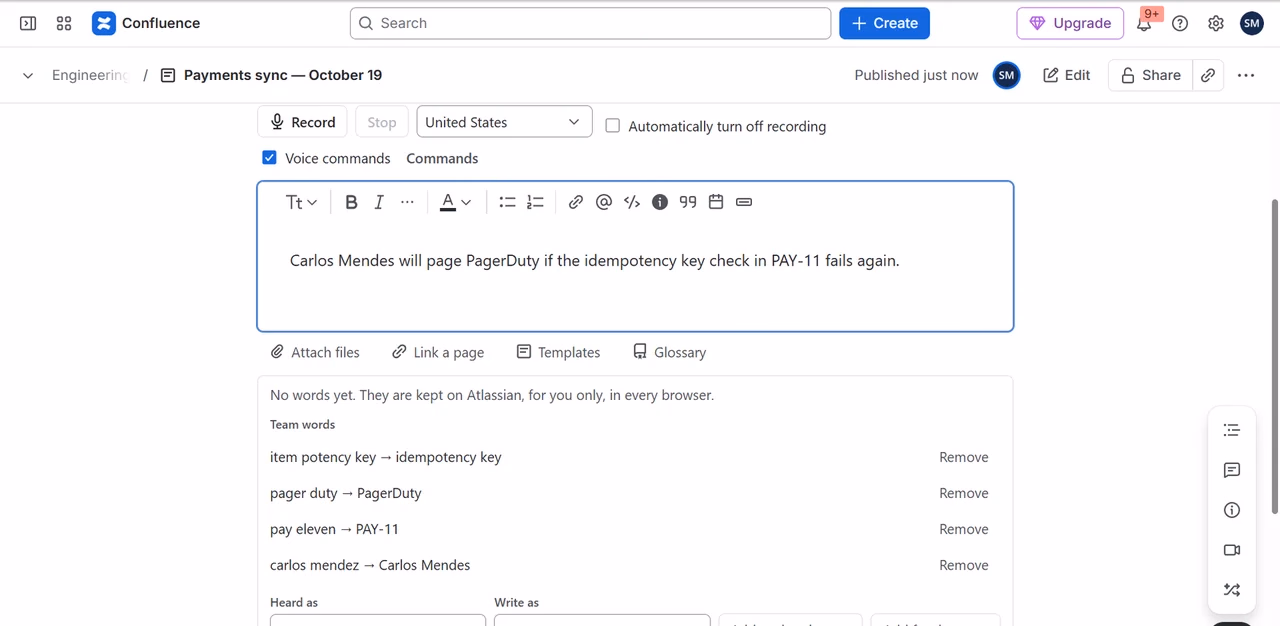1280x626 pixels.
Task: Copy the page link icon
Action: click(1208, 75)
